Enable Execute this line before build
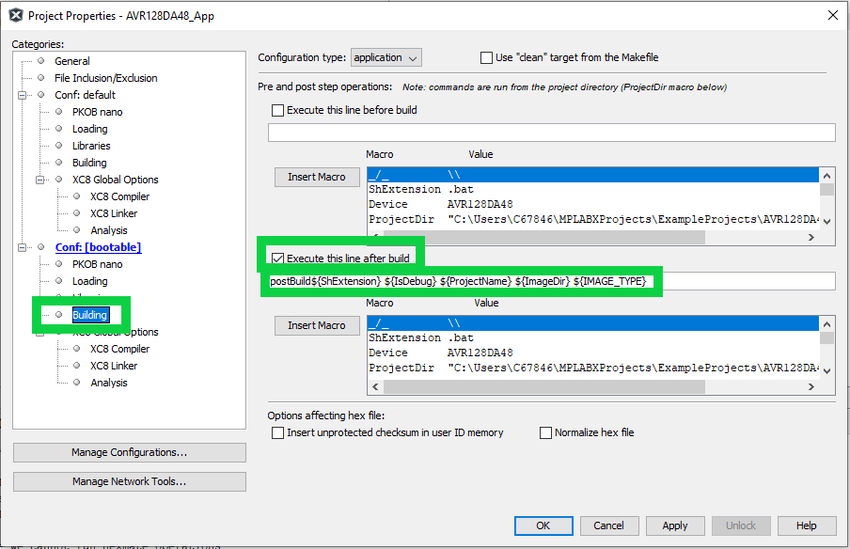850x549 pixels. (x=278, y=110)
